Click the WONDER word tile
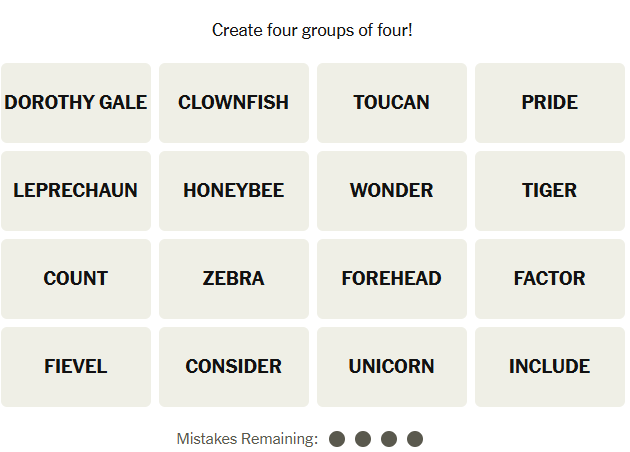630x452 pixels. pos(392,191)
